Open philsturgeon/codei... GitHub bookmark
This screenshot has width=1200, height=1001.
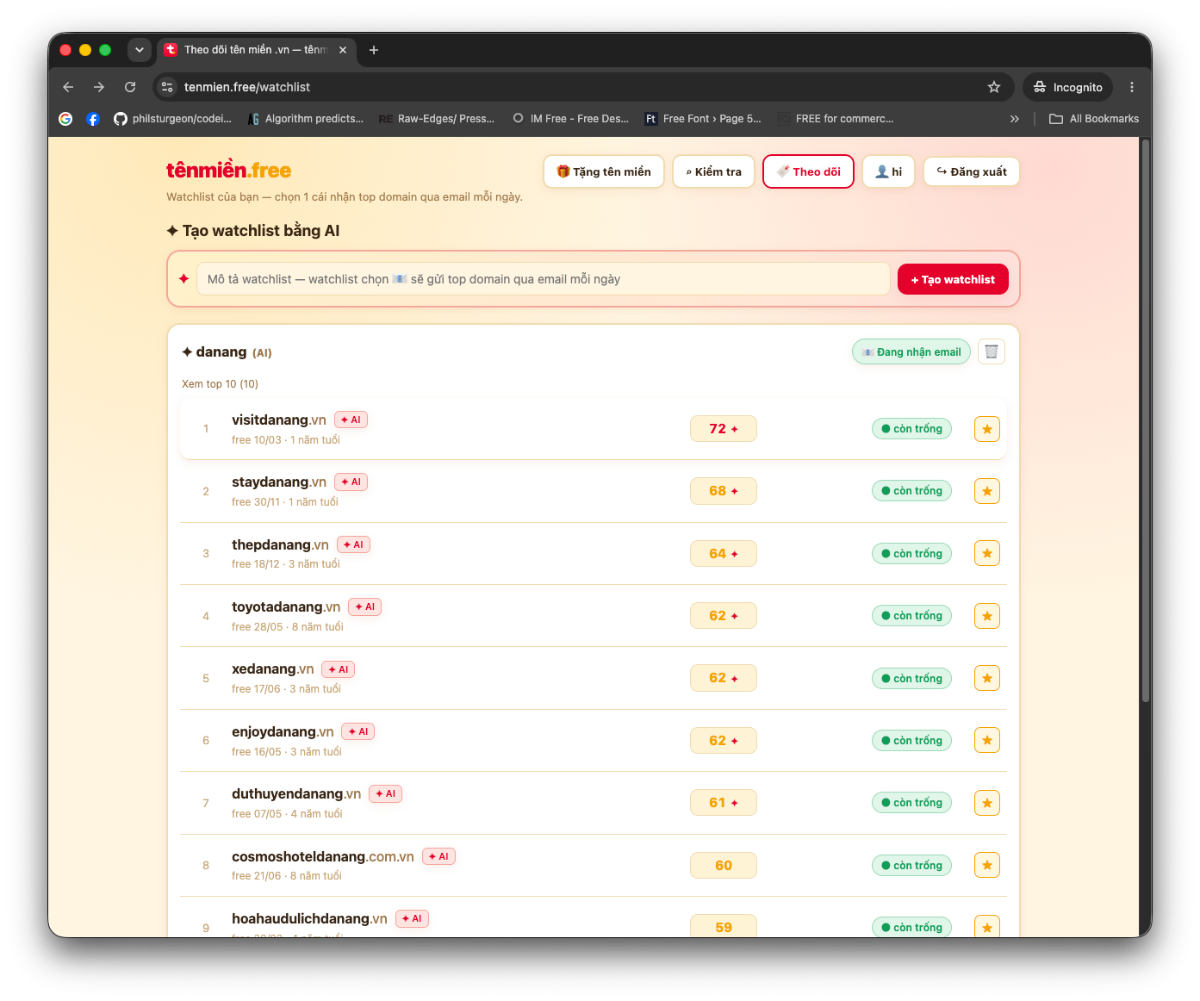[x=172, y=118]
